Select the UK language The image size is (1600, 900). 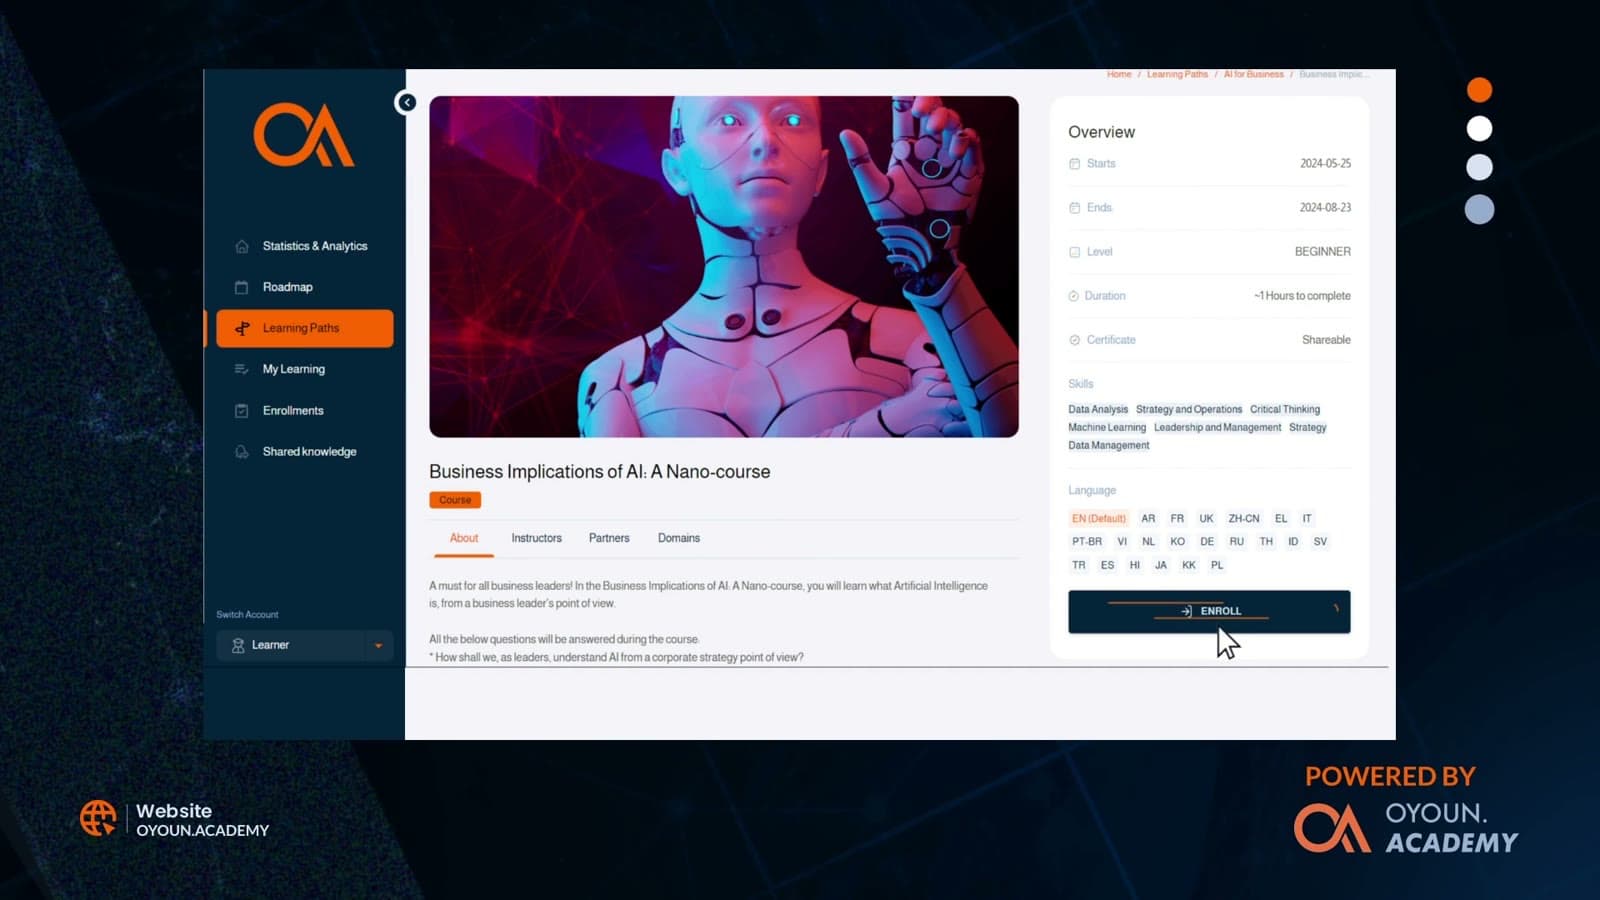1206,518
